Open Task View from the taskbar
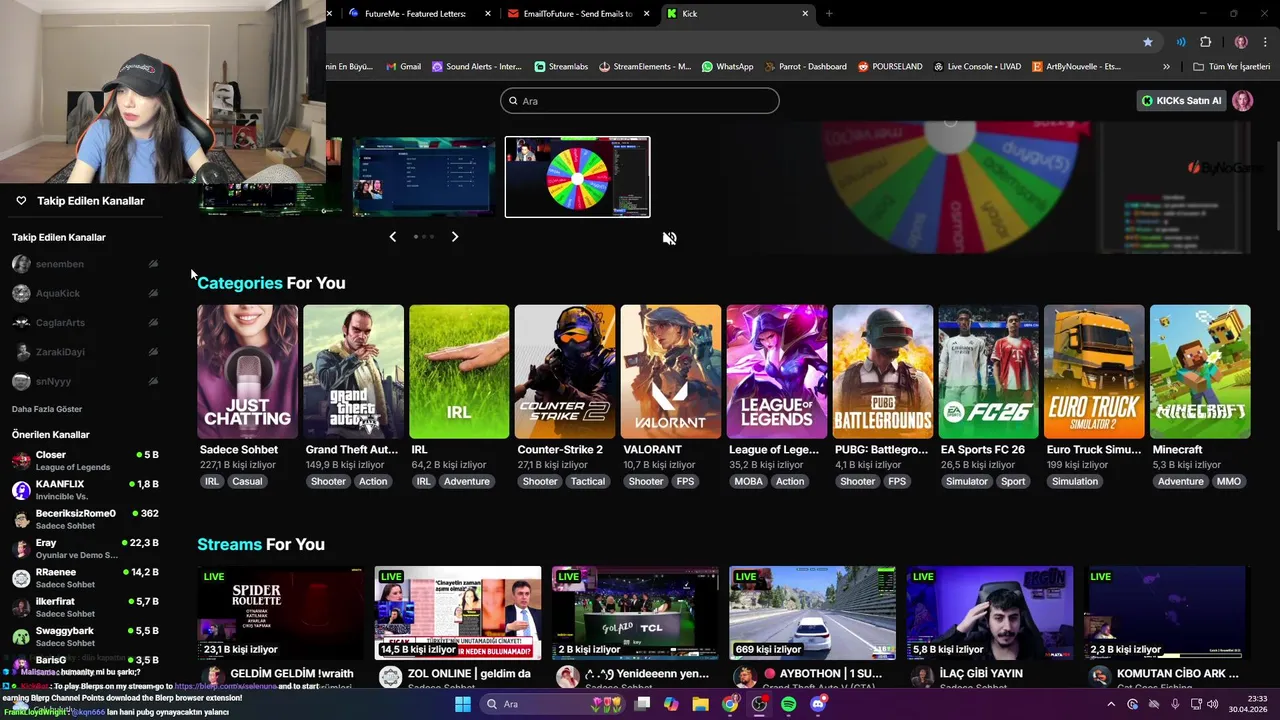The image size is (1280, 720). click(642, 704)
